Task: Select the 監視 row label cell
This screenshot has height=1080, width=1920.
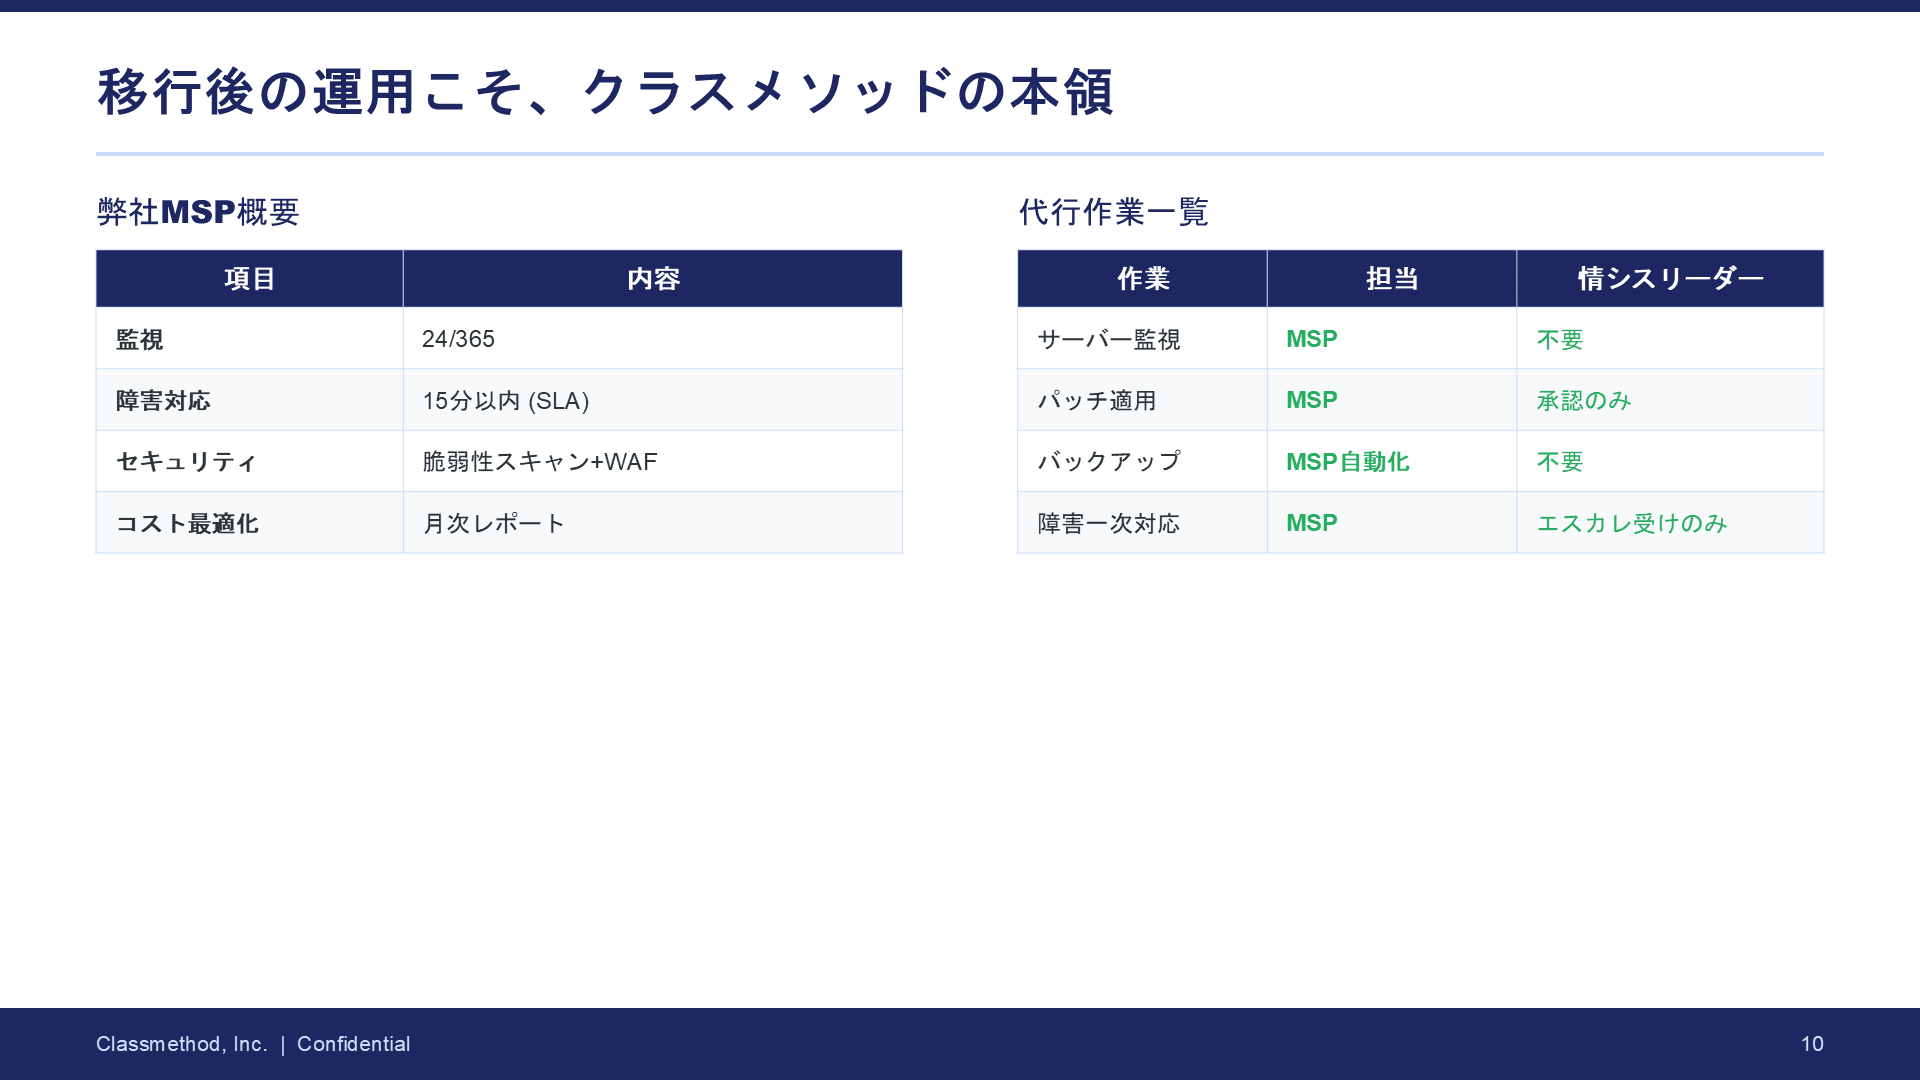Action: pos(140,340)
